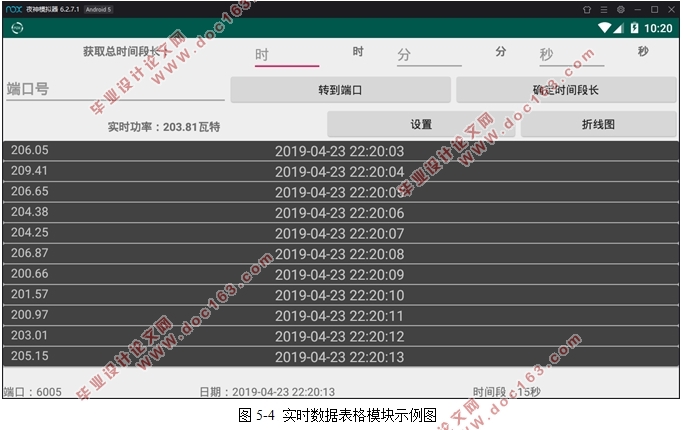Open Nox settings gear icon

click(x=621, y=9)
